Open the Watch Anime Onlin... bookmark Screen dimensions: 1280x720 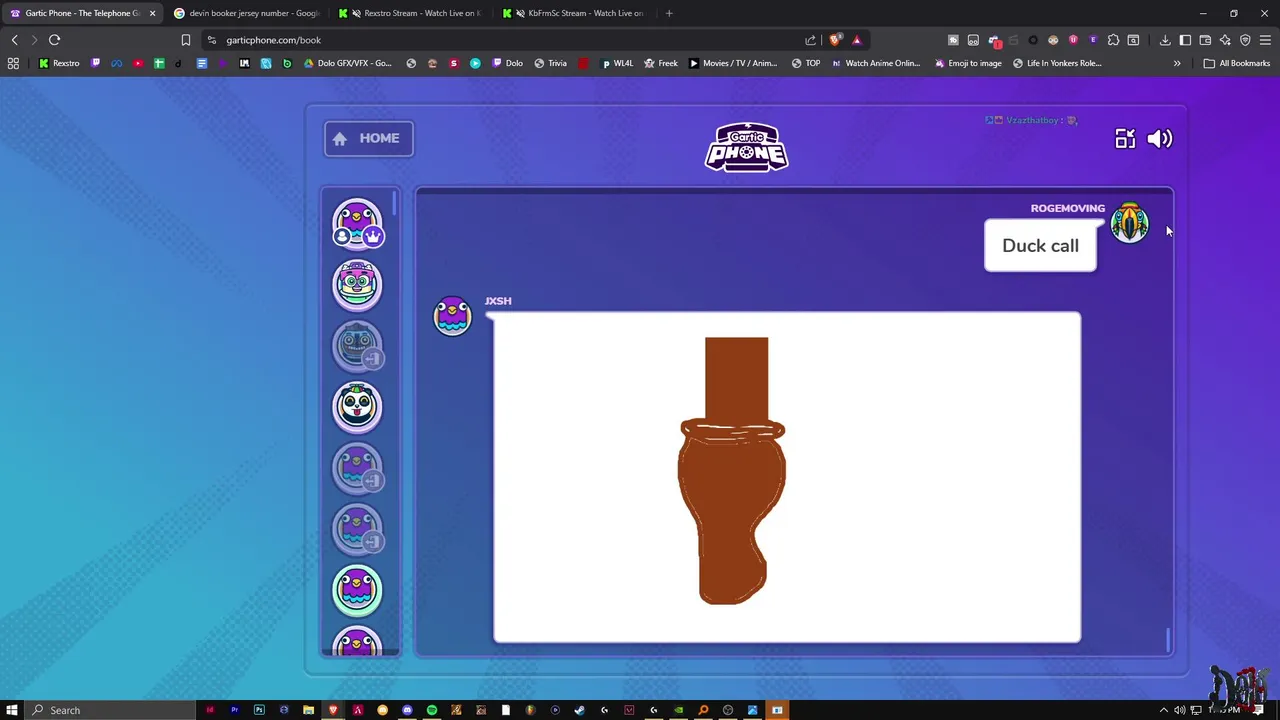pyautogui.click(x=875, y=63)
